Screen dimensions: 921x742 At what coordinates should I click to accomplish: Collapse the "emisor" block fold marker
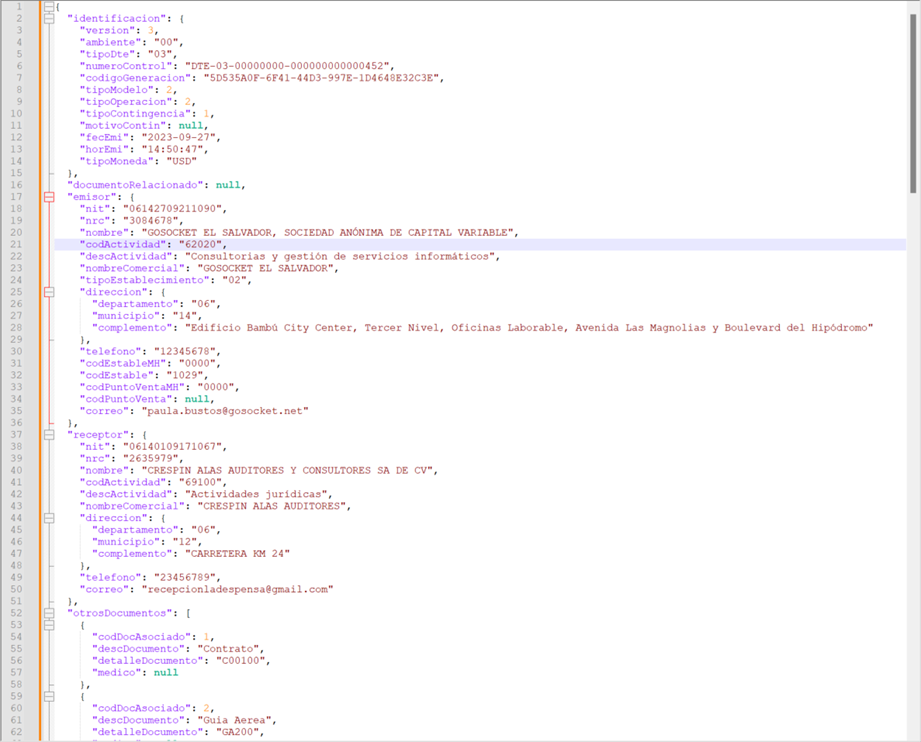coord(49,197)
